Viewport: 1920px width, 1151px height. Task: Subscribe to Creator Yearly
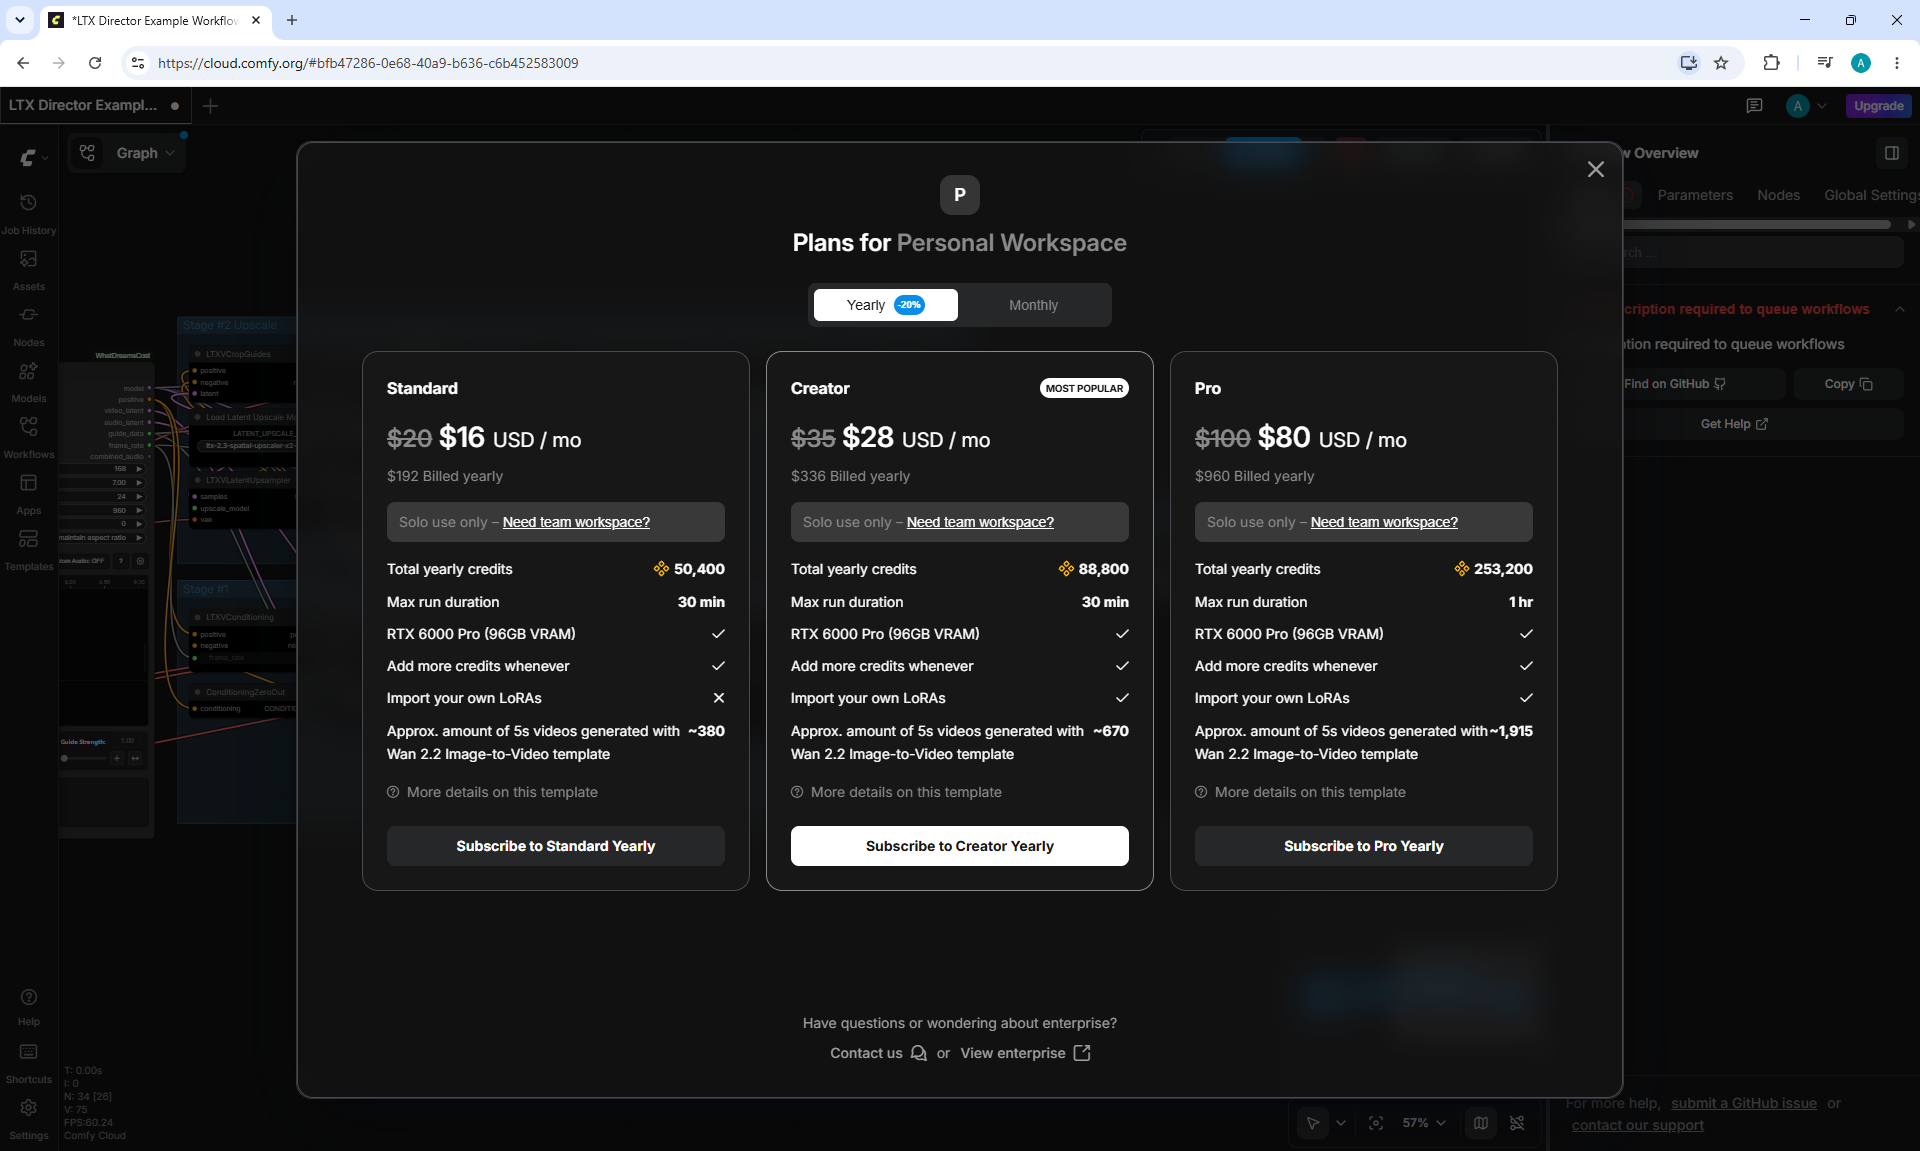tap(960, 846)
